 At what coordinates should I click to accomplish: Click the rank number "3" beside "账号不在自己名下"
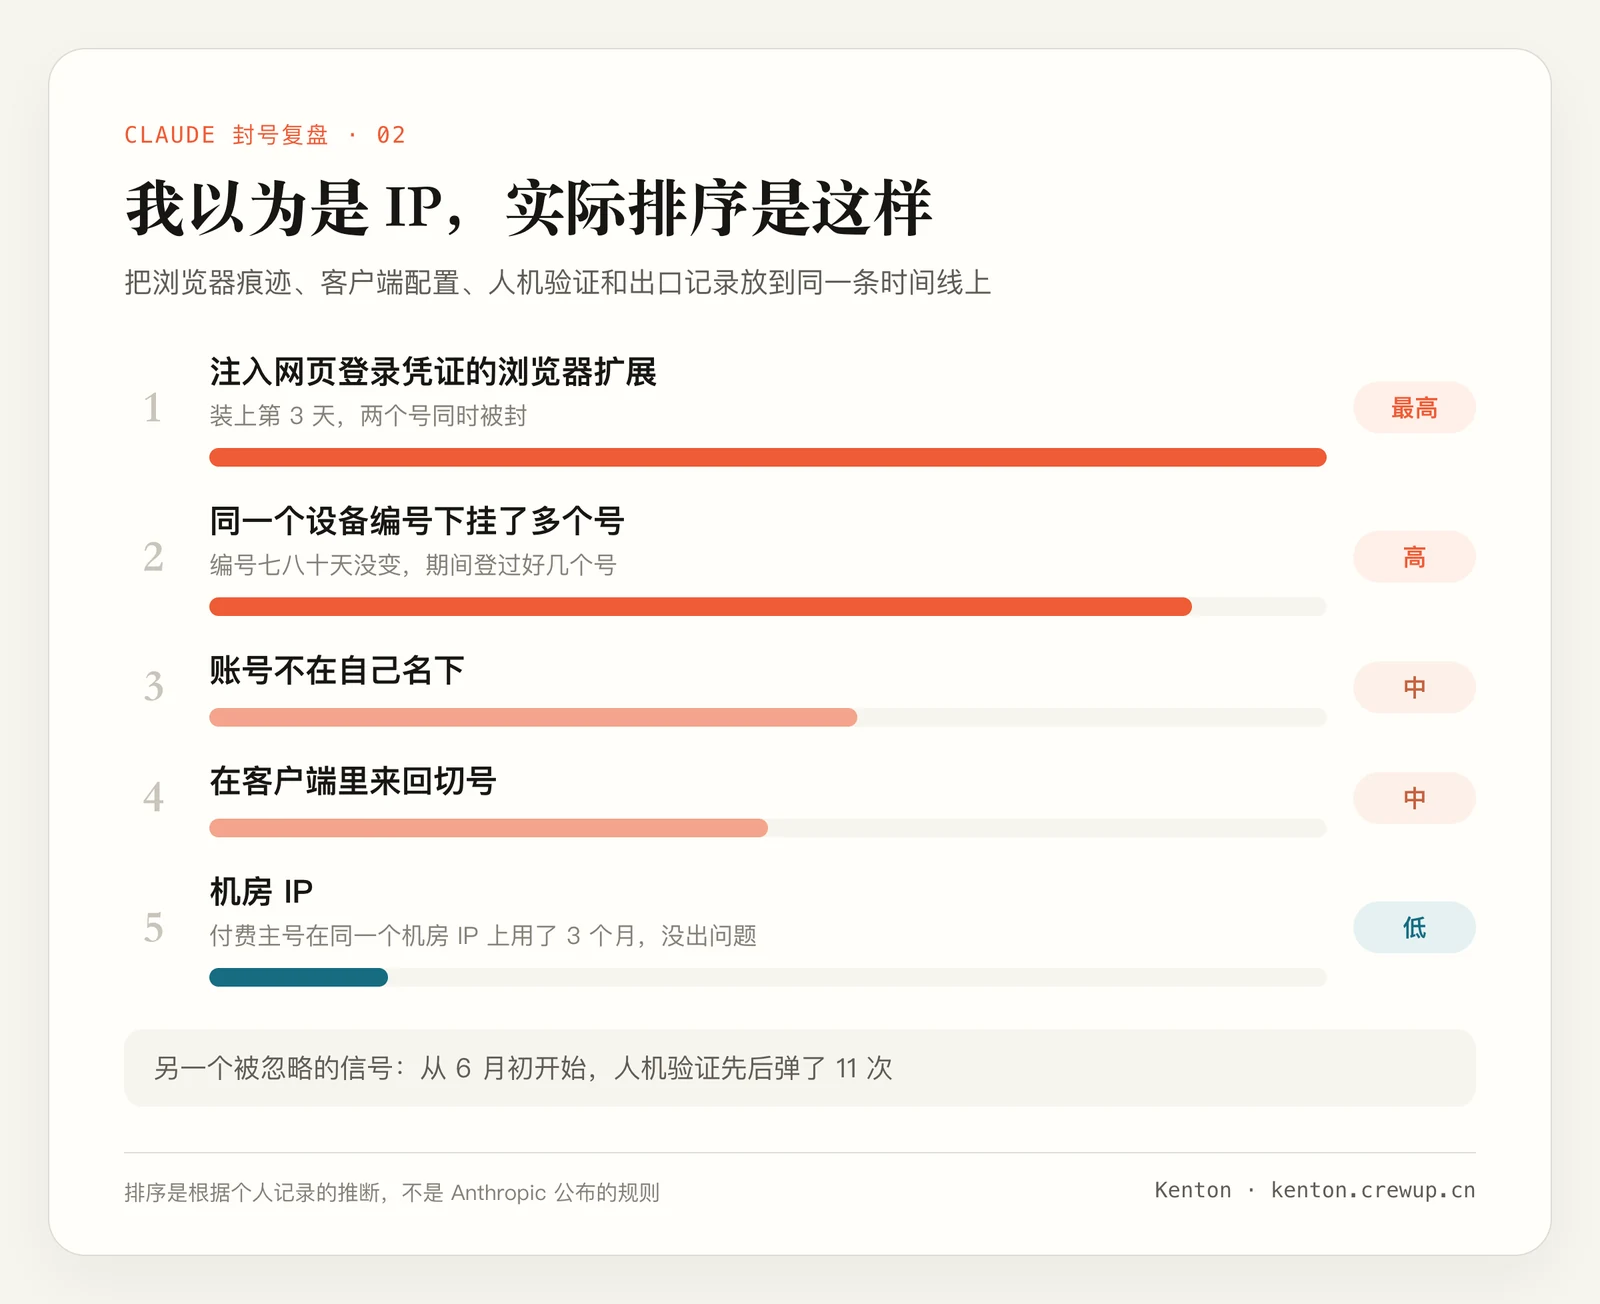(x=153, y=687)
